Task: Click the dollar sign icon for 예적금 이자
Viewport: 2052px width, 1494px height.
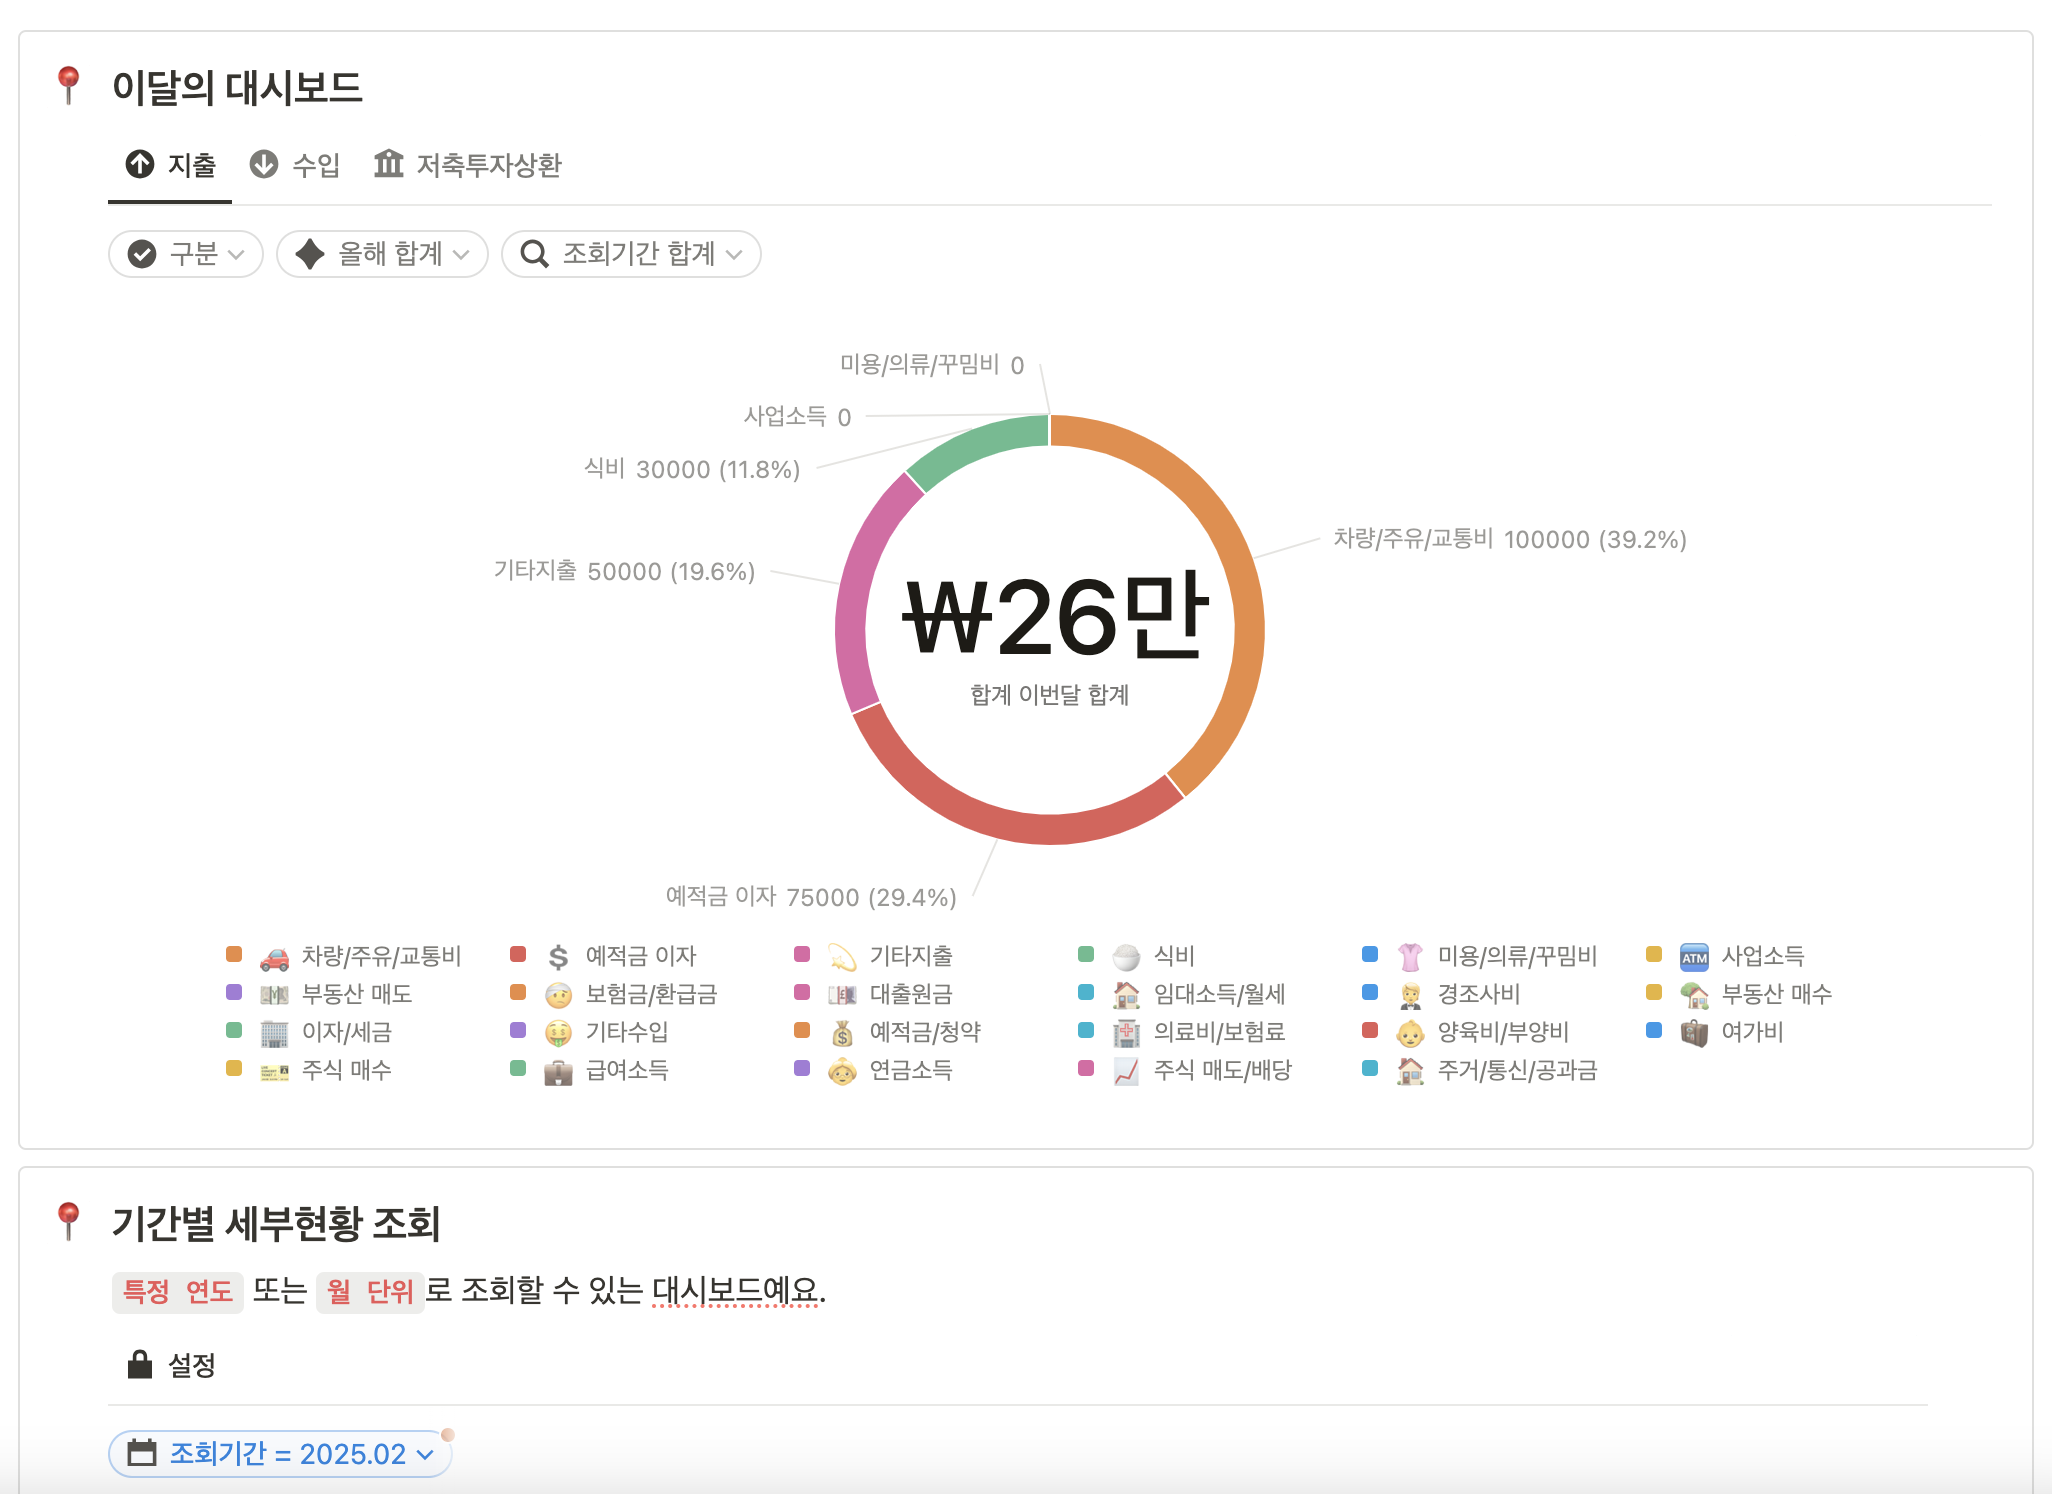Action: [x=558, y=957]
